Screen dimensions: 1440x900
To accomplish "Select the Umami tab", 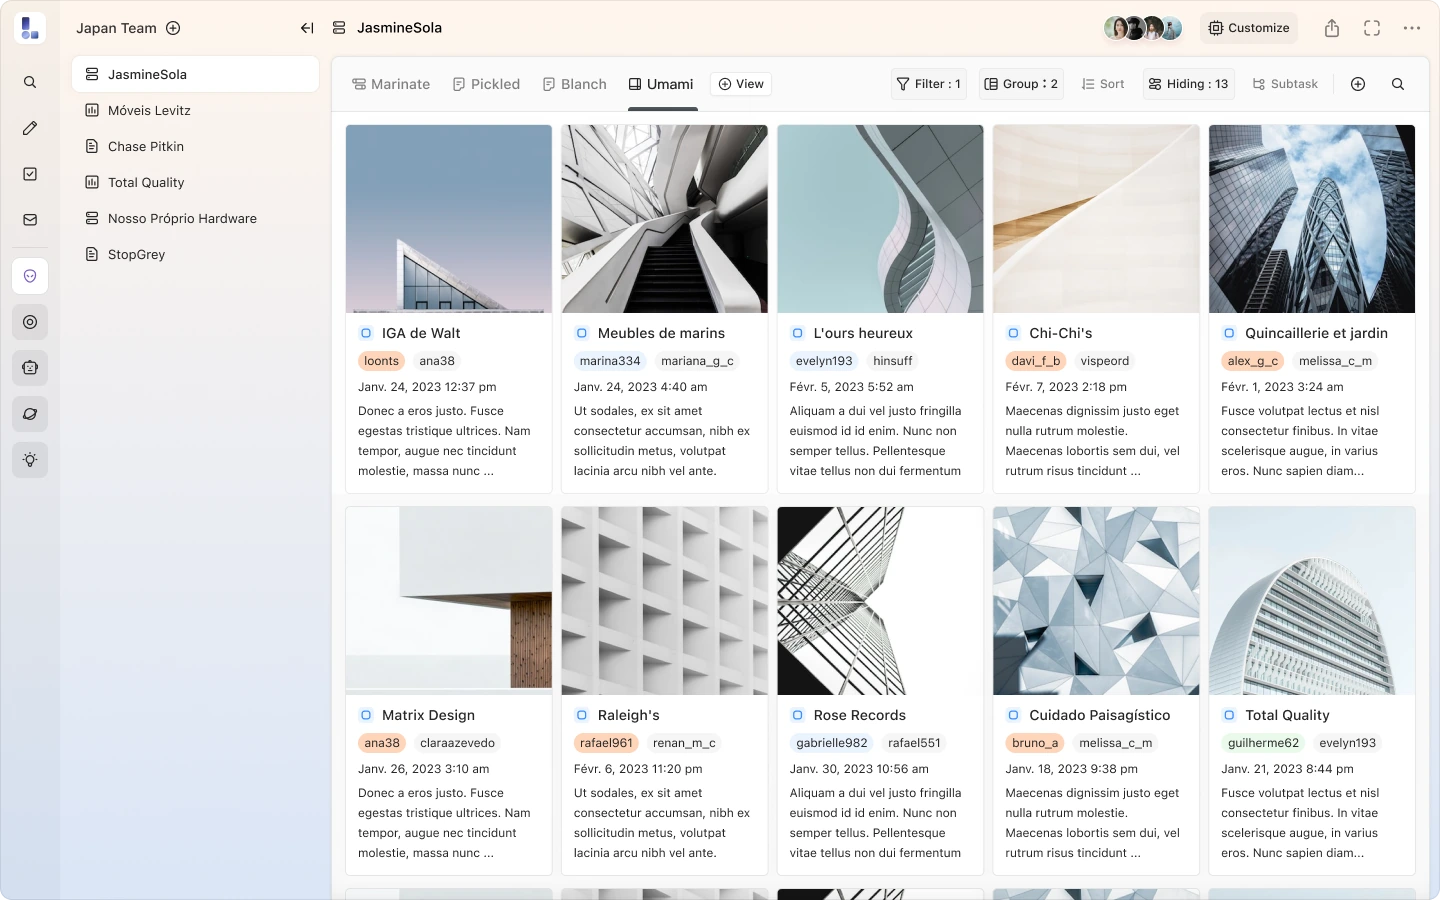I will pos(661,84).
